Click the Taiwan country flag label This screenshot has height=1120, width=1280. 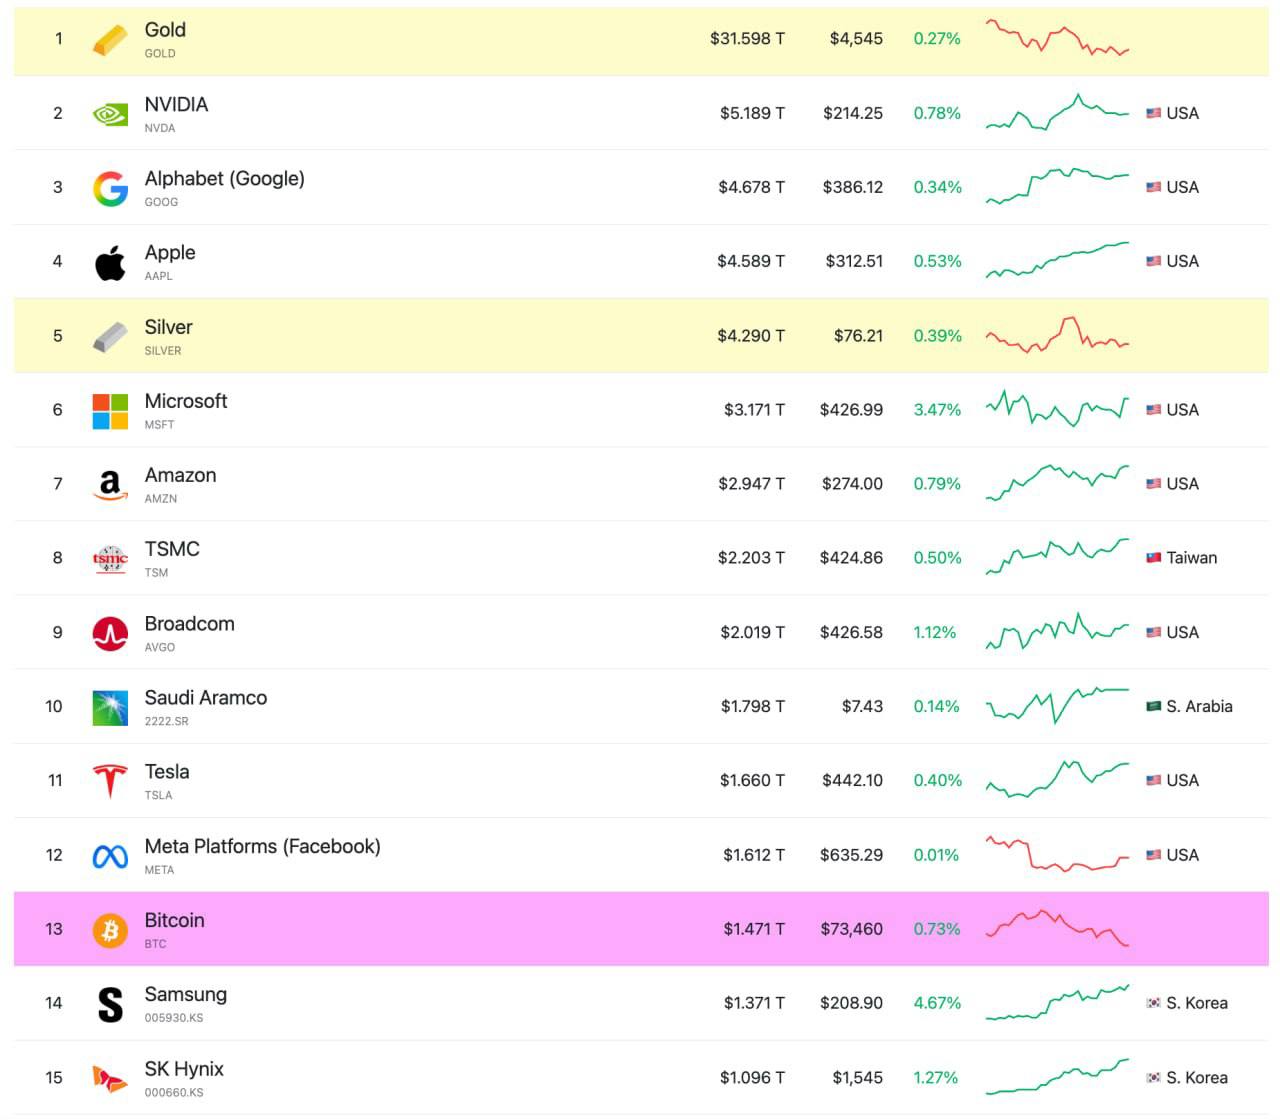click(1181, 558)
